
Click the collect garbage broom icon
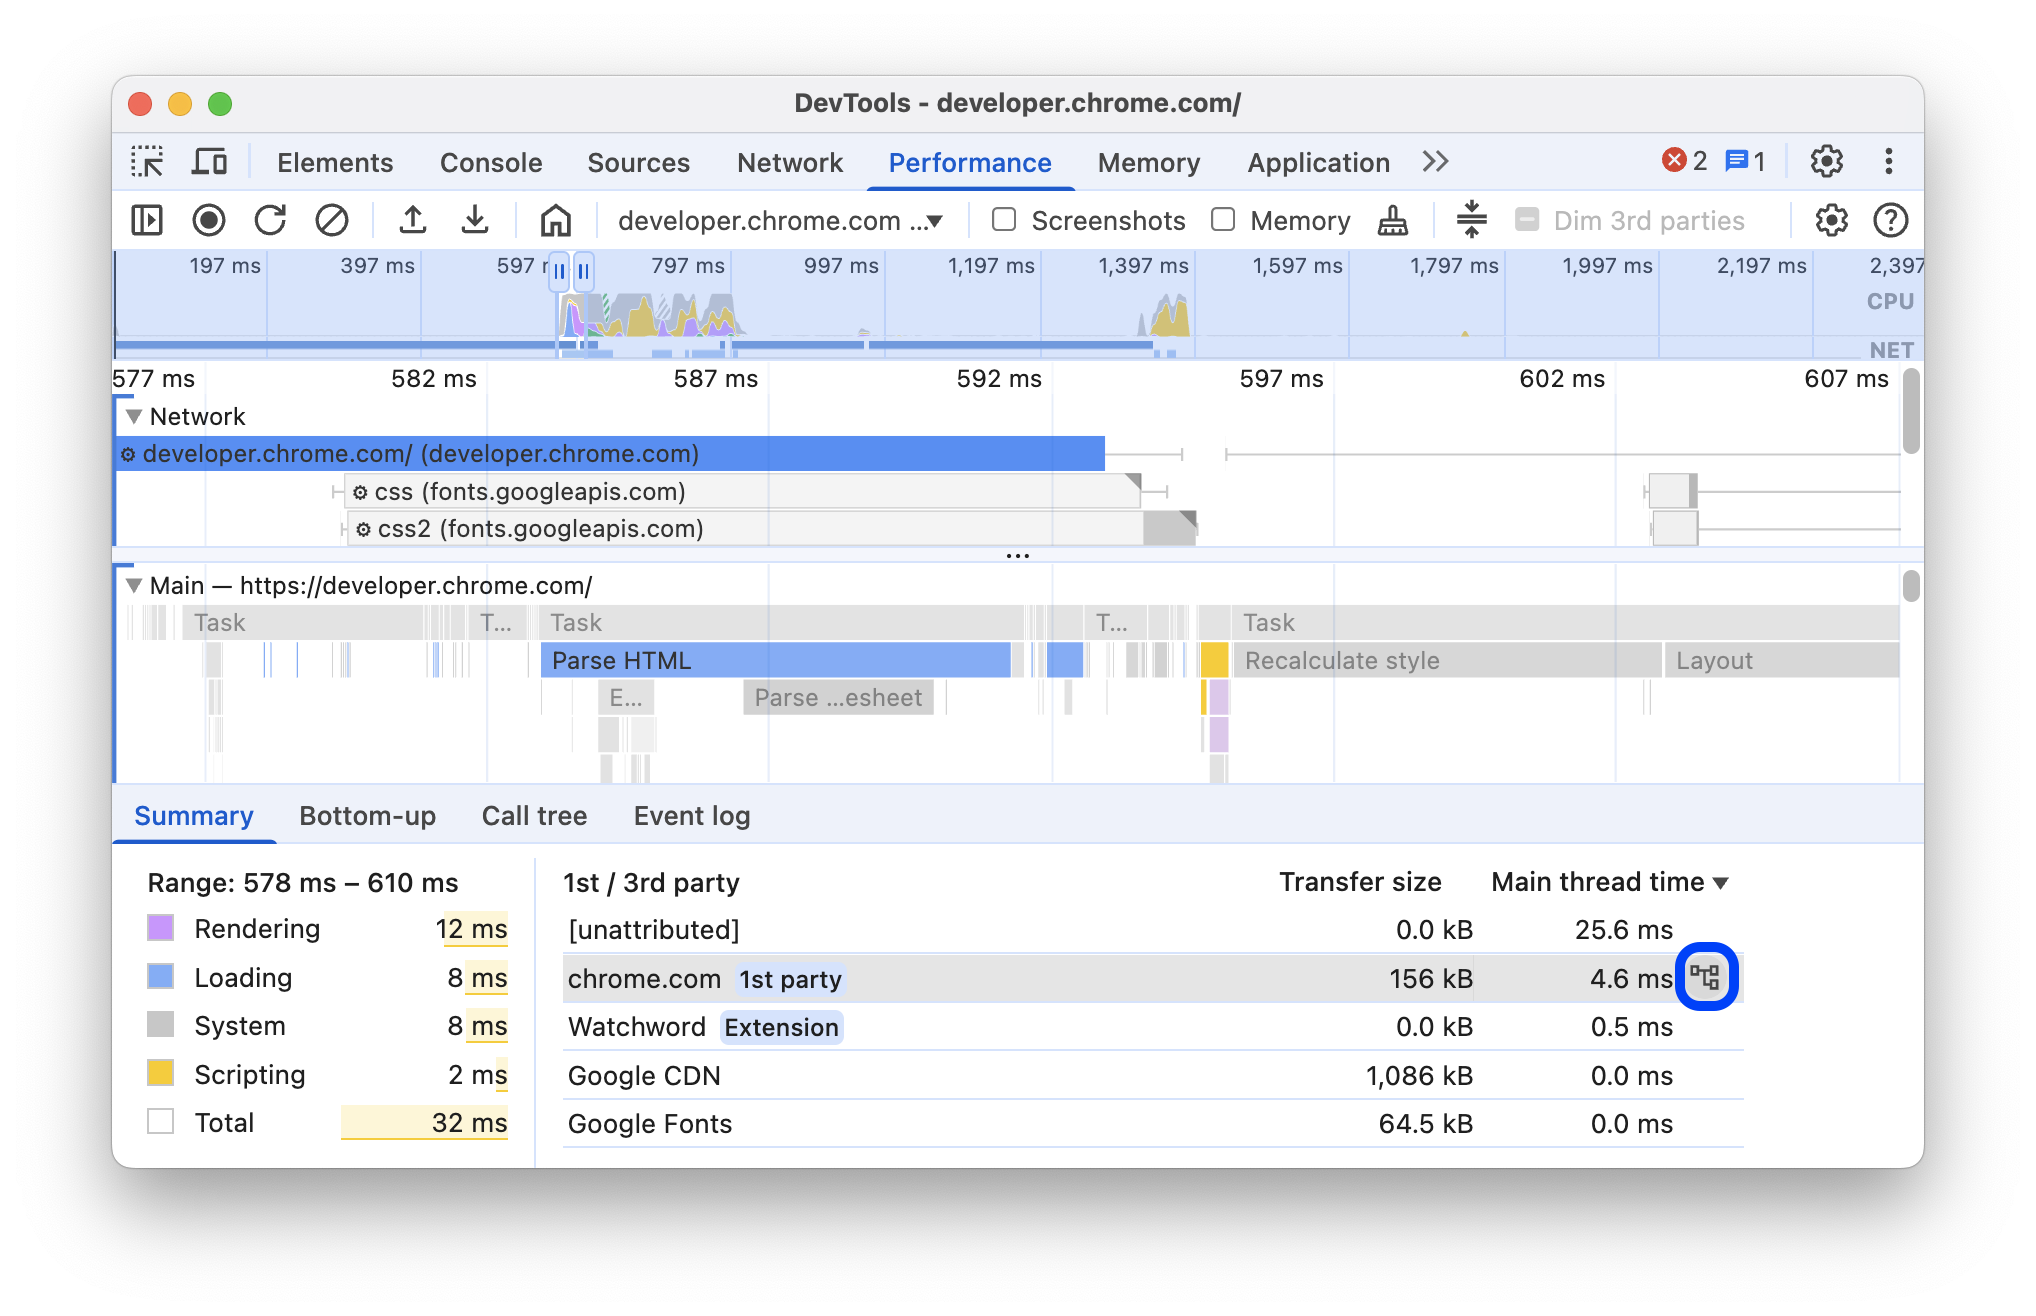coord(1392,220)
